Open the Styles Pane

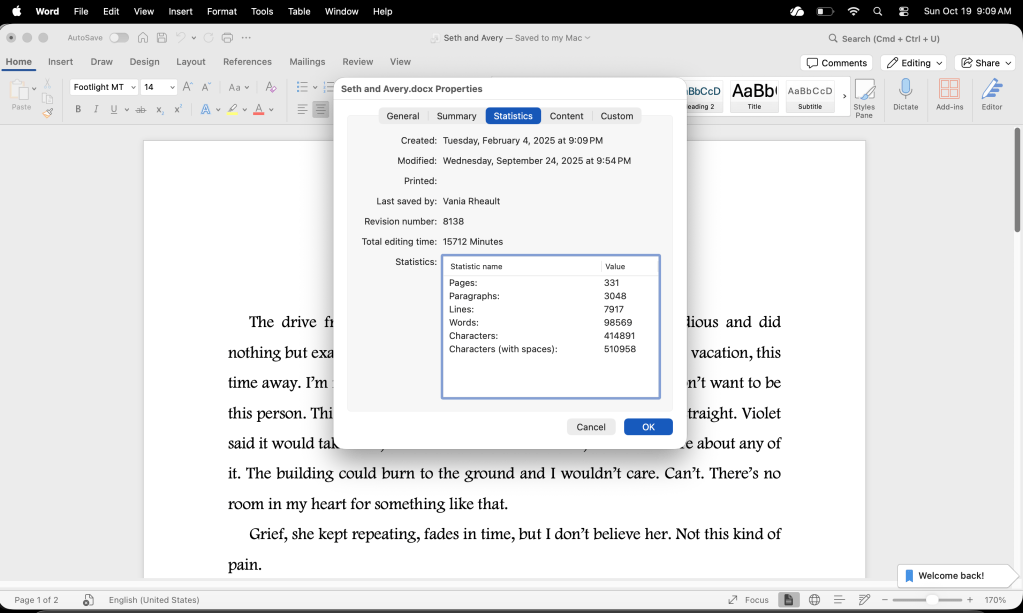coord(866,97)
